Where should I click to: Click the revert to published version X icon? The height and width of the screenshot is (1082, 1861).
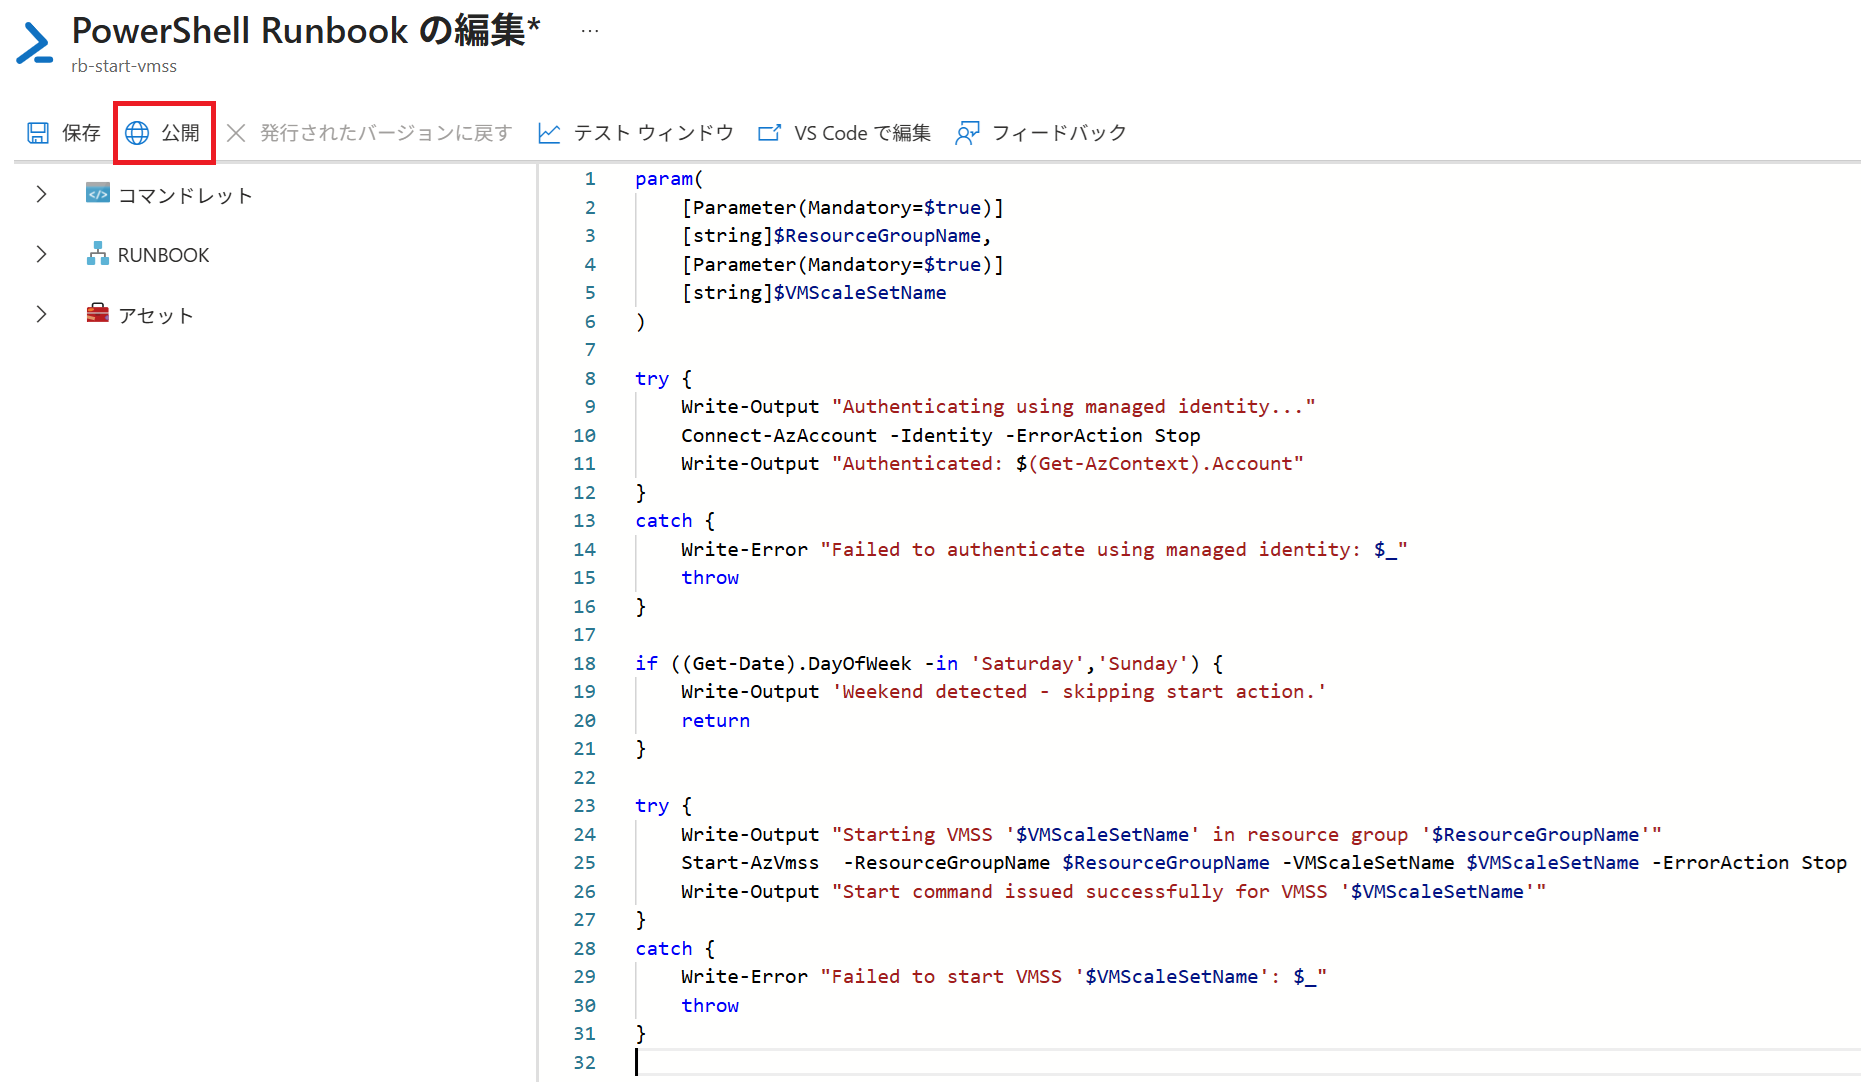pyautogui.click(x=236, y=133)
